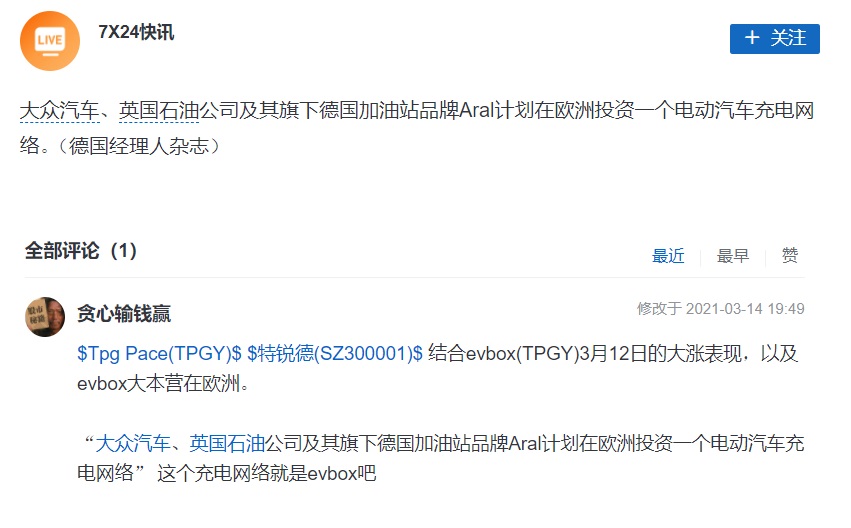Click 英国石油 link in the comment quote

[x=227, y=444]
